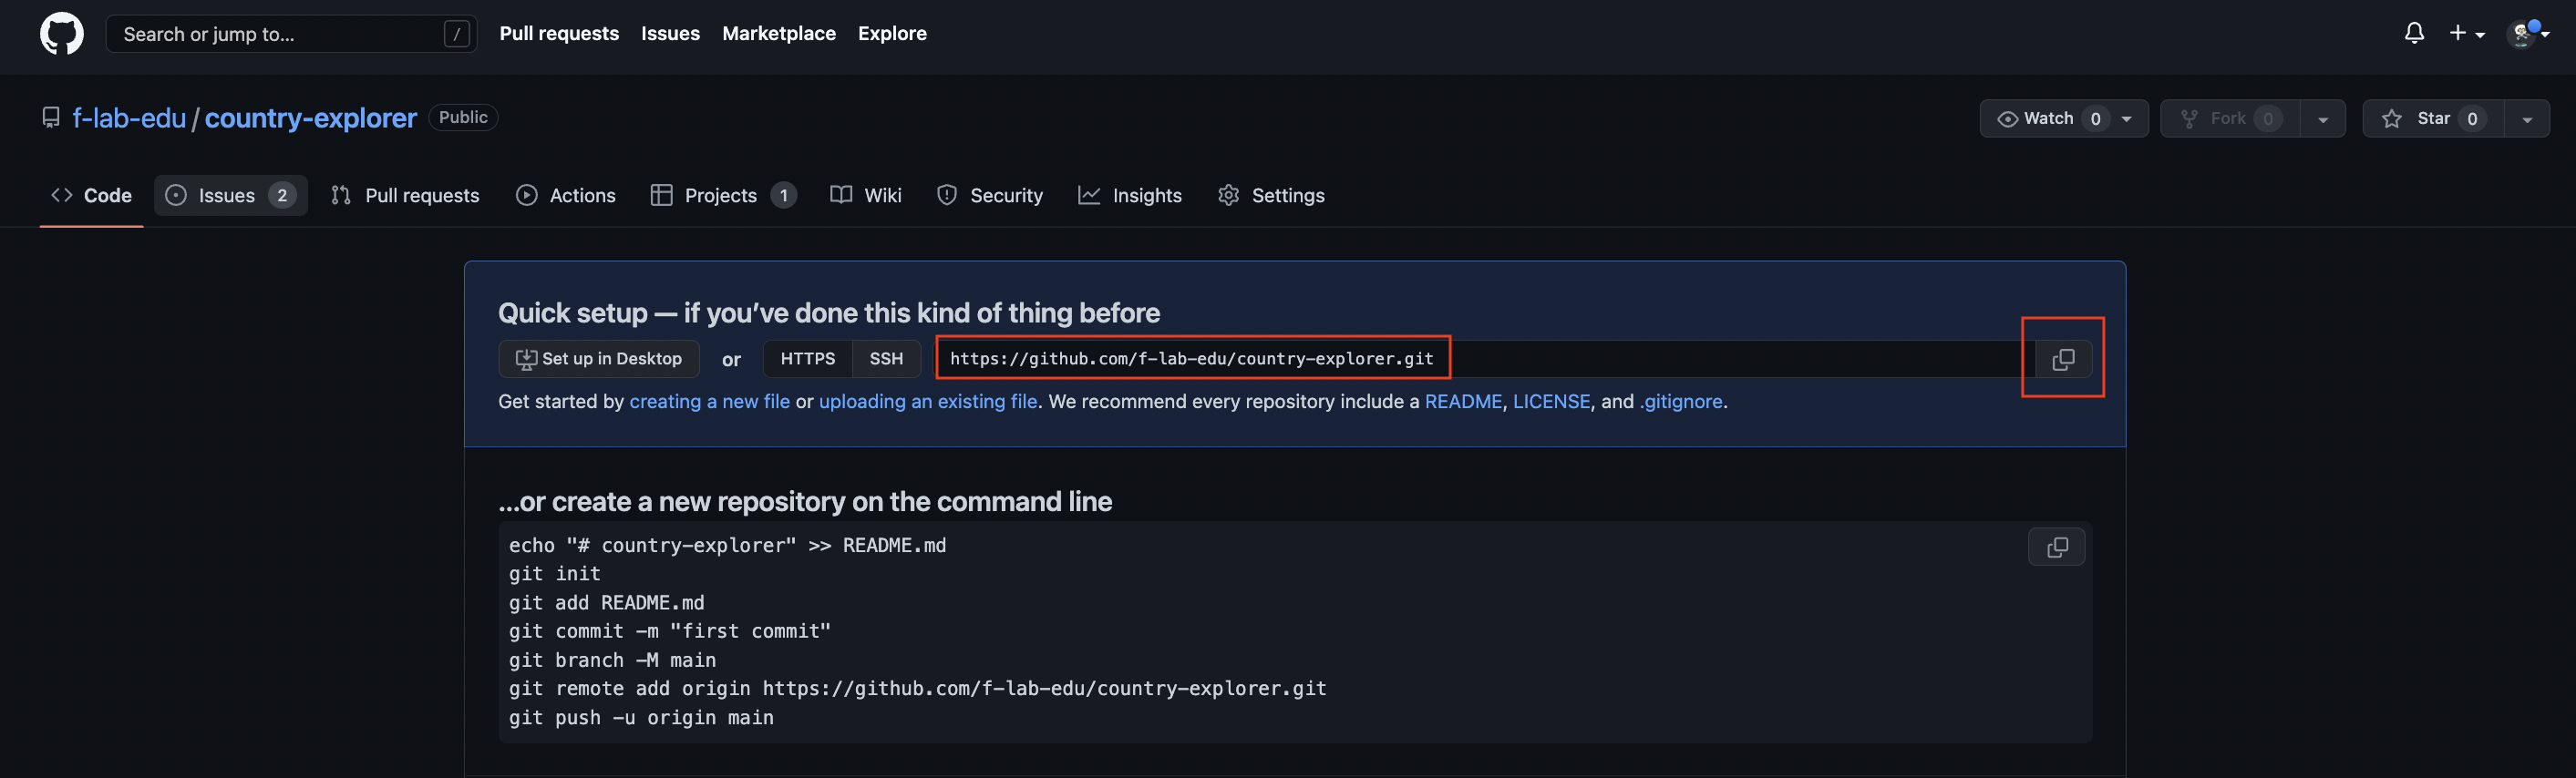Open the LICENSE link
The width and height of the screenshot is (2576, 778).
[x=1551, y=402]
